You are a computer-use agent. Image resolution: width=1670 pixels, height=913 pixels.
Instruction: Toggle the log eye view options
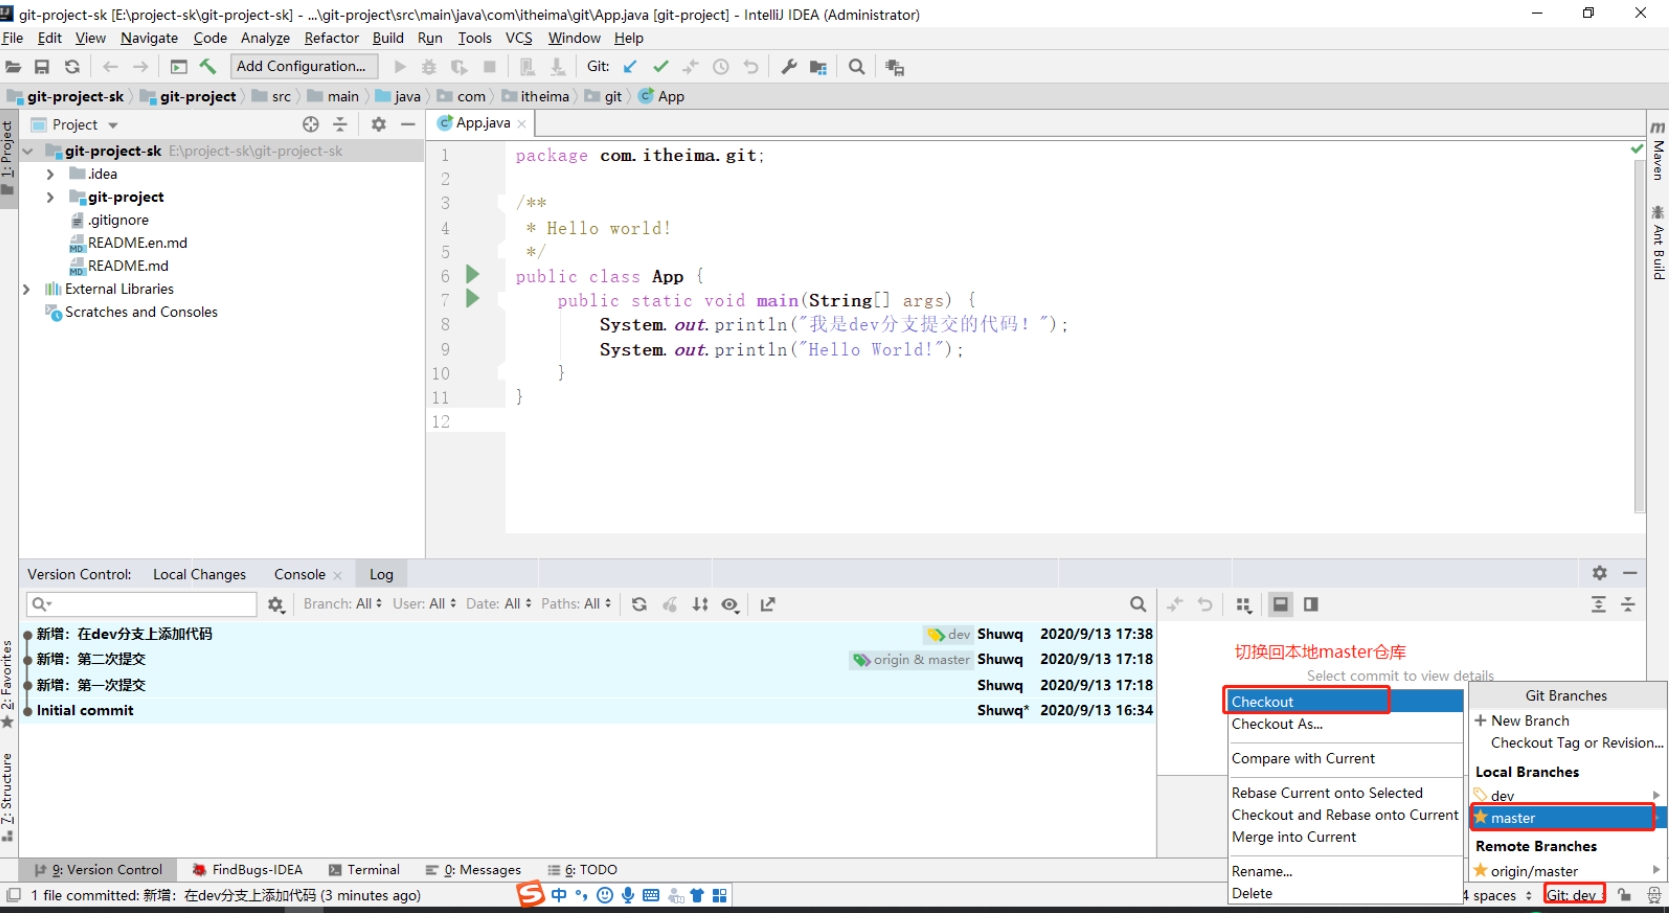pyautogui.click(x=730, y=604)
